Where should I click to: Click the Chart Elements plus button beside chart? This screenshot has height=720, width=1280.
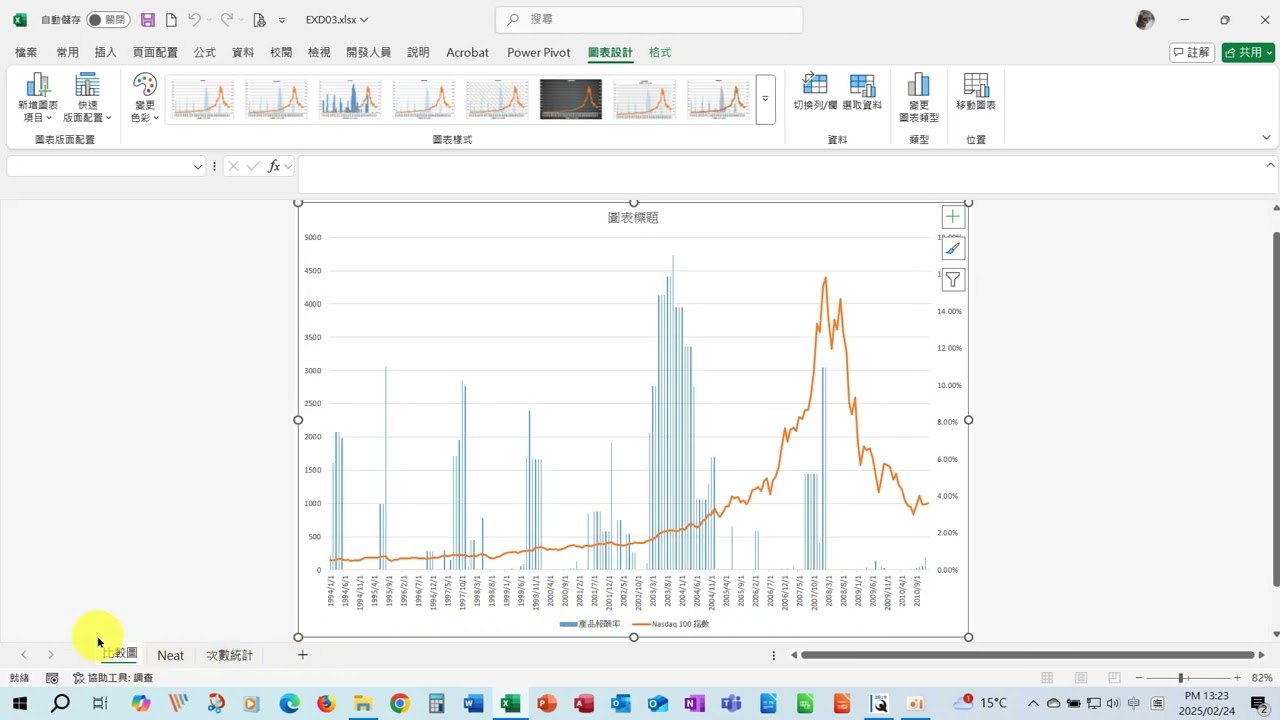pos(953,217)
